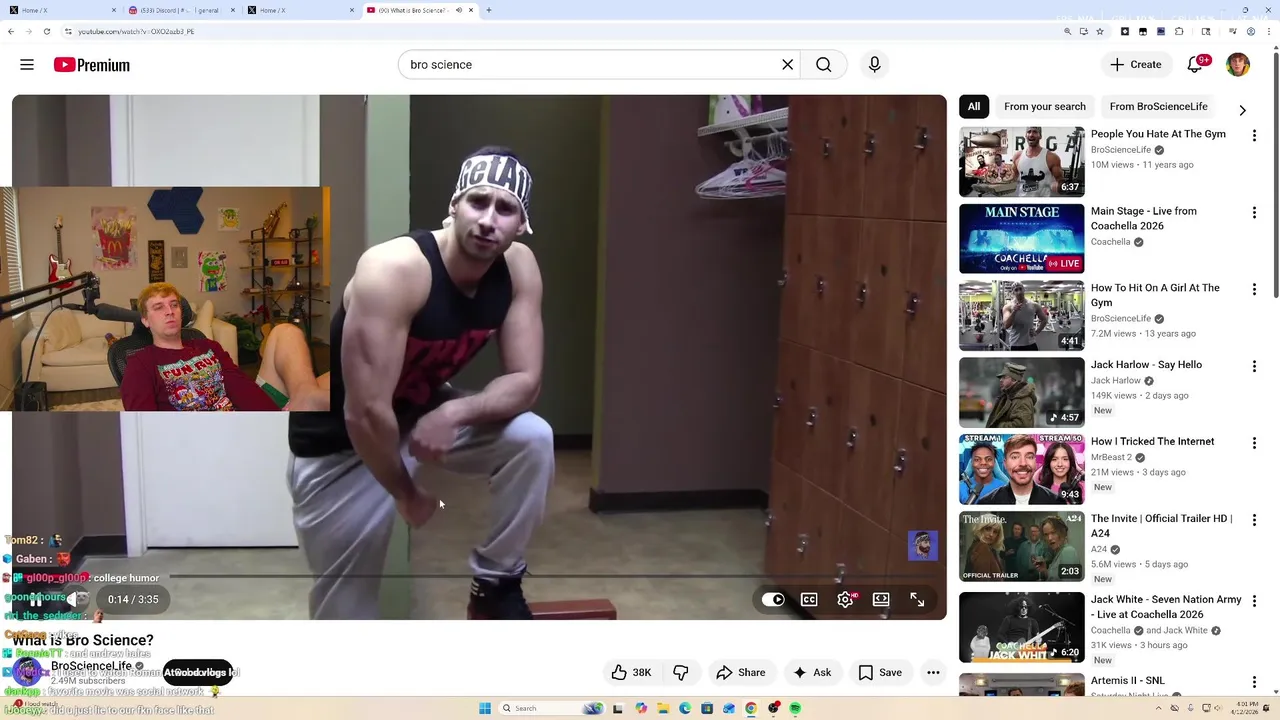Switch to theater mode
Image resolution: width=1280 pixels, height=720 pixels.
(881, 600)
